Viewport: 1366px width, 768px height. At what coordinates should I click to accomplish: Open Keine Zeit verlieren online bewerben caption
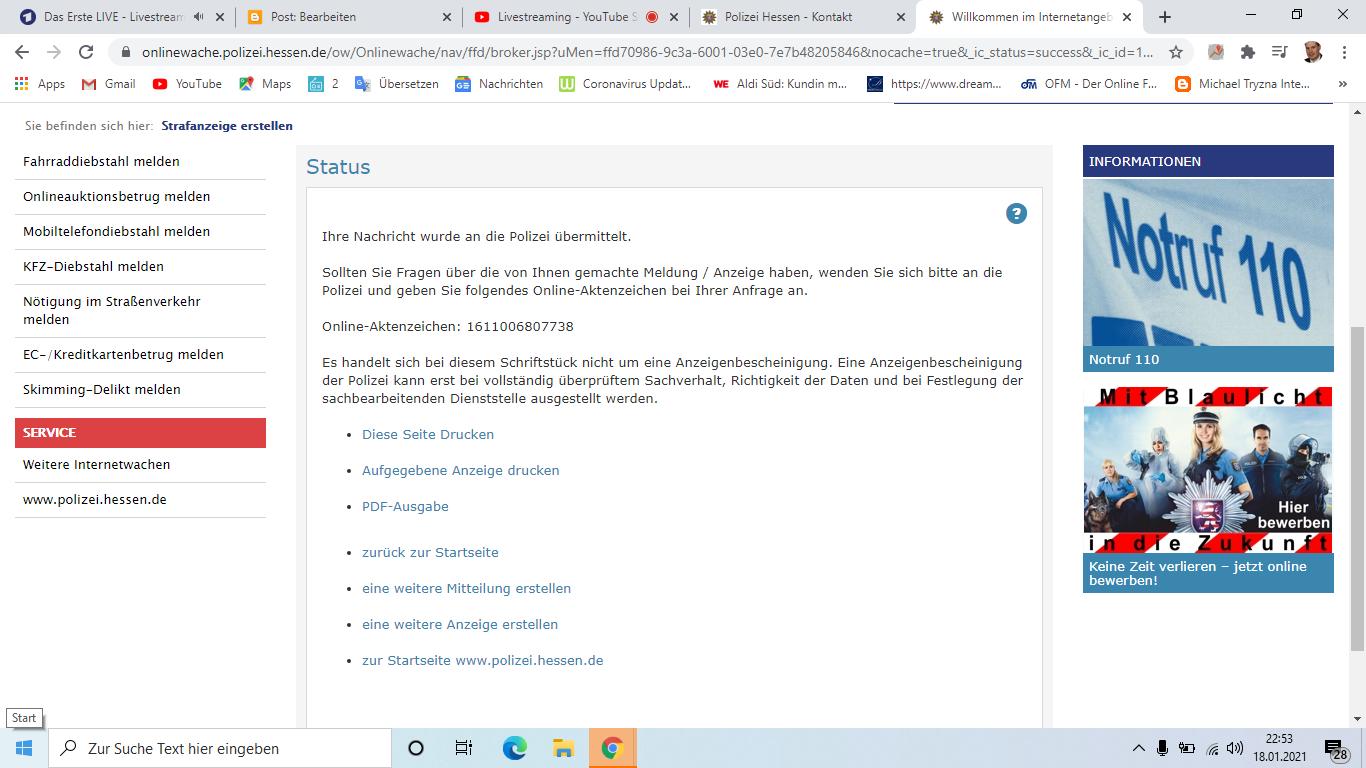[1208, 573]
